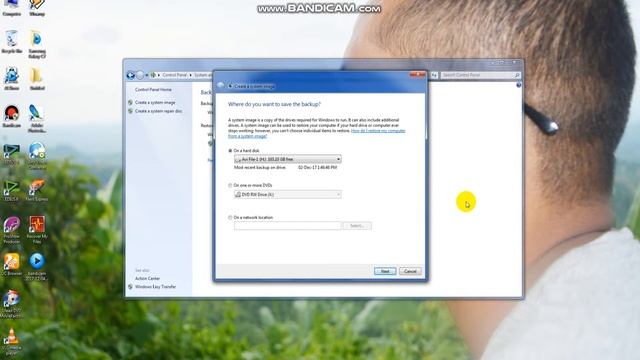Screen dimensions: 640x360
Task: Launch Adobe Photoshop from the desktop
Action: (x=37, y=118)
